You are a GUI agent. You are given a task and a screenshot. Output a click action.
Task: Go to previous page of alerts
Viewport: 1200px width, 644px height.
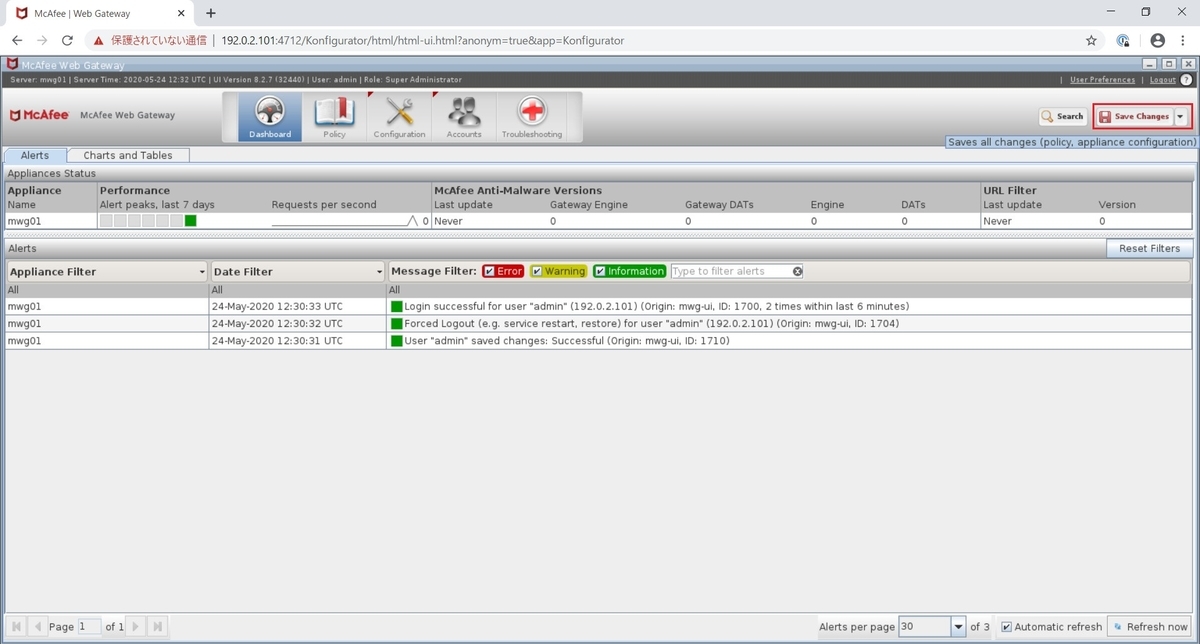[38, 626]
